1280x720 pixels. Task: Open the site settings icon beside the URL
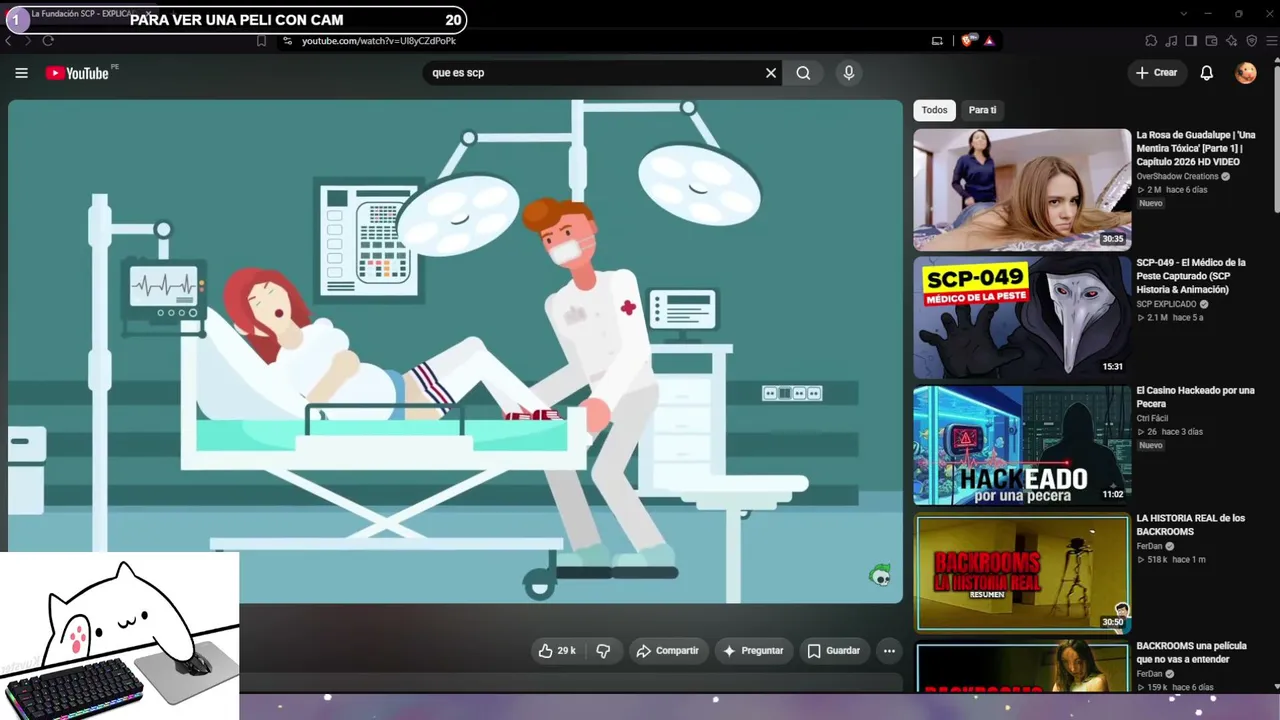287,41
